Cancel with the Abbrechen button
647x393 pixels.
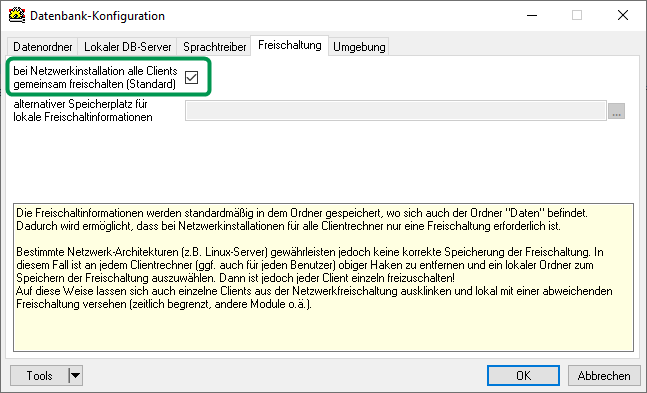click(x=604, y=376)
